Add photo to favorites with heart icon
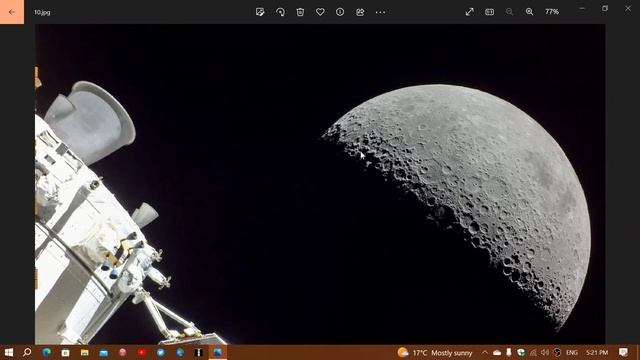Image resolution: width=640 pixels, height=360 pixels. 320,12
